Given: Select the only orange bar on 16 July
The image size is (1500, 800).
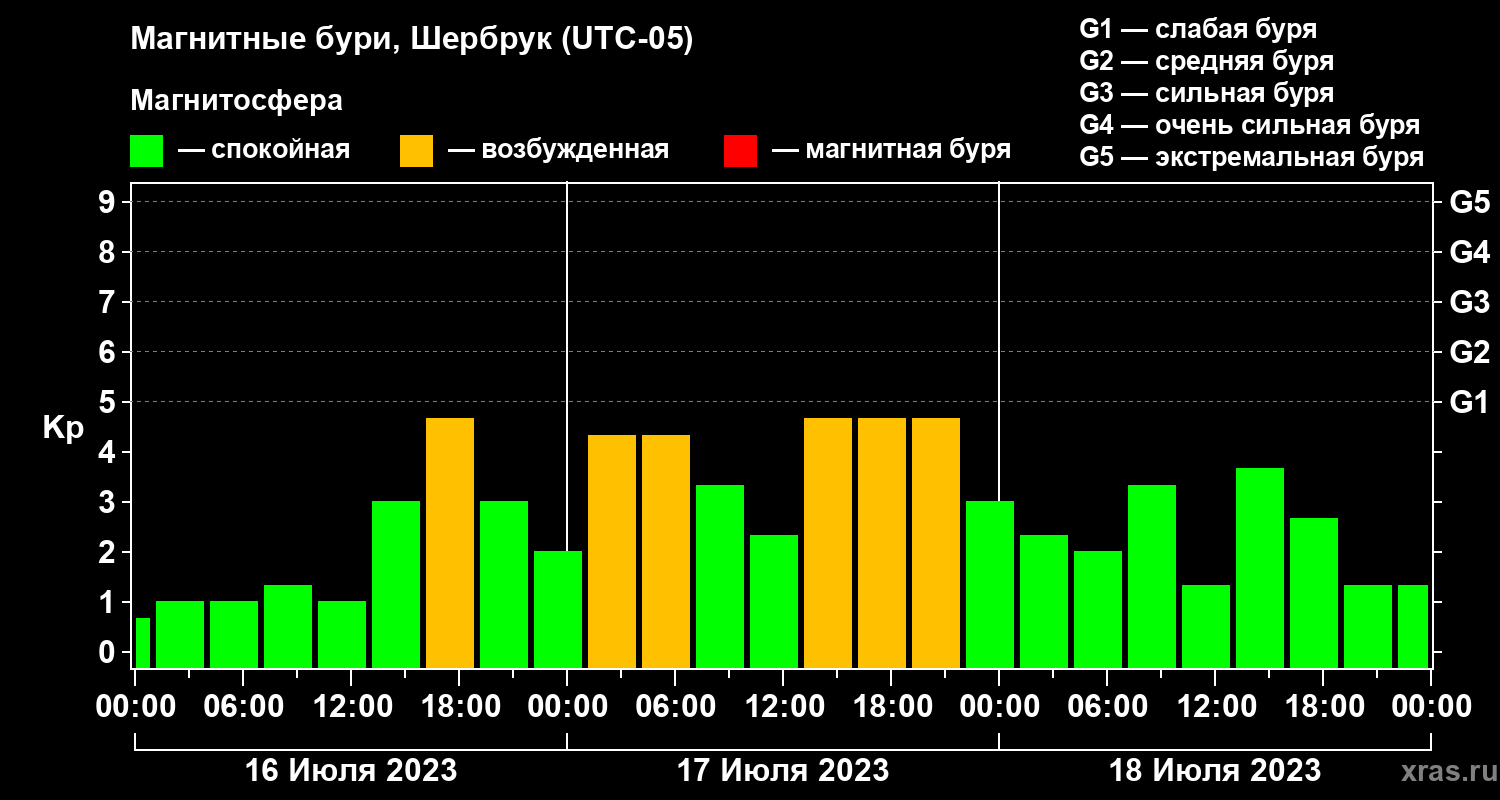Looking at the screenshot, I should 450,543.
